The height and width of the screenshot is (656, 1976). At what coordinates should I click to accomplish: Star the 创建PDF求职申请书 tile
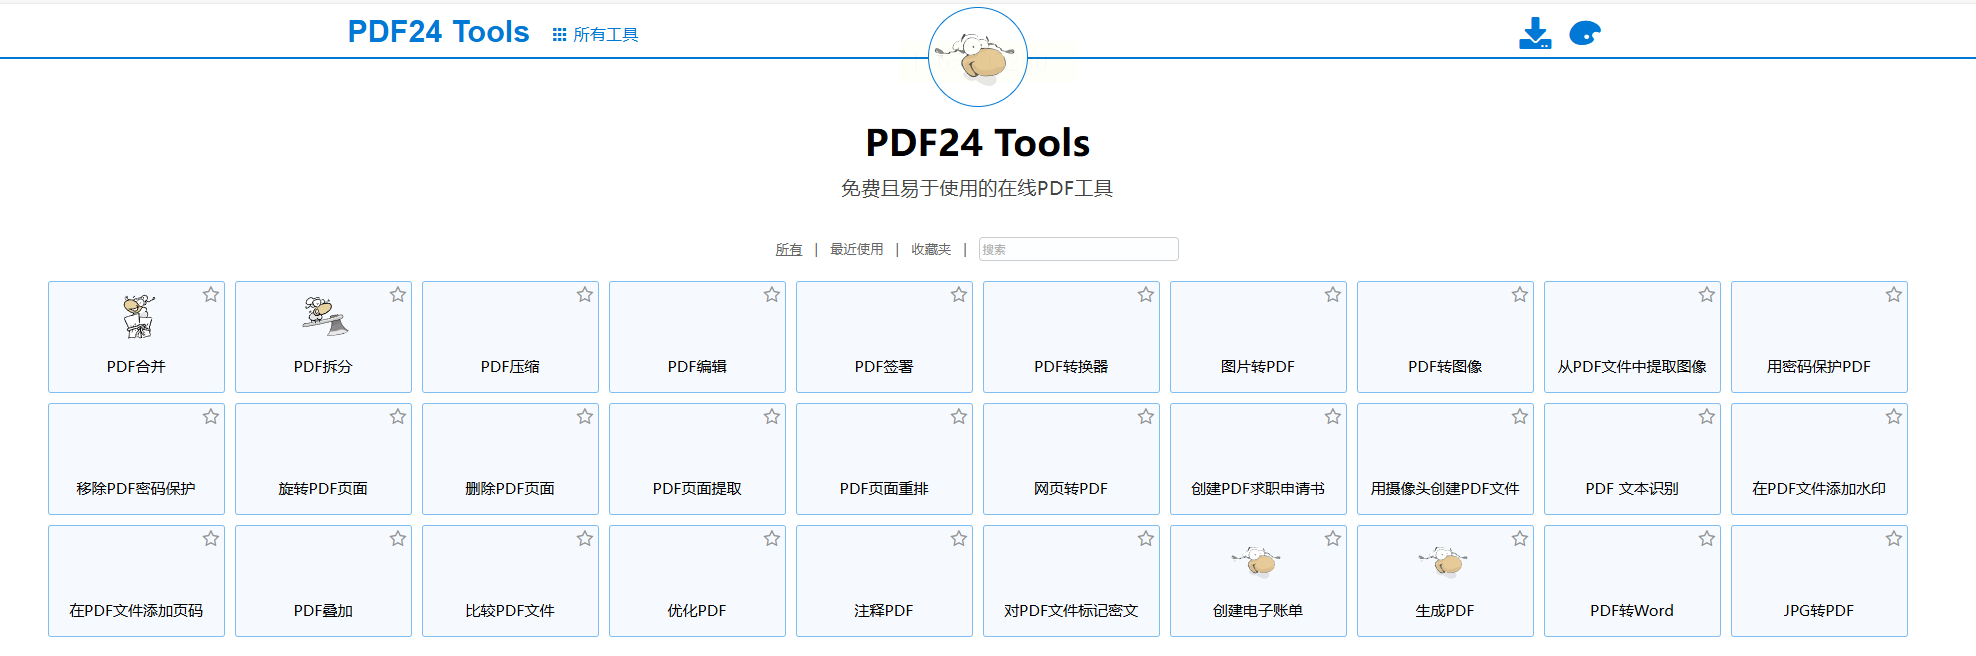(x=1333, y=417)
